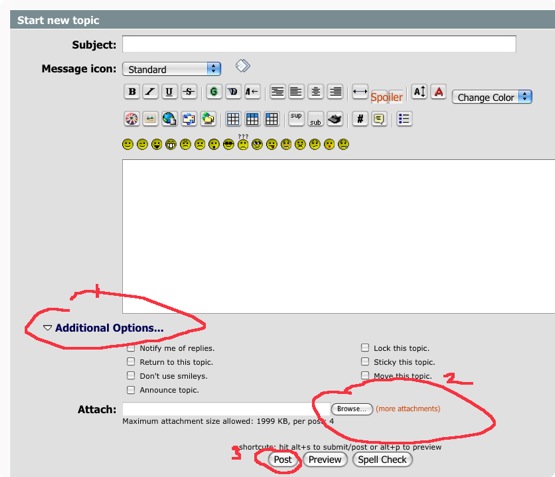Viewport: 555px width, 477px height.
Task: Click into the Subject text field
Action: click(x=319, y=44)
